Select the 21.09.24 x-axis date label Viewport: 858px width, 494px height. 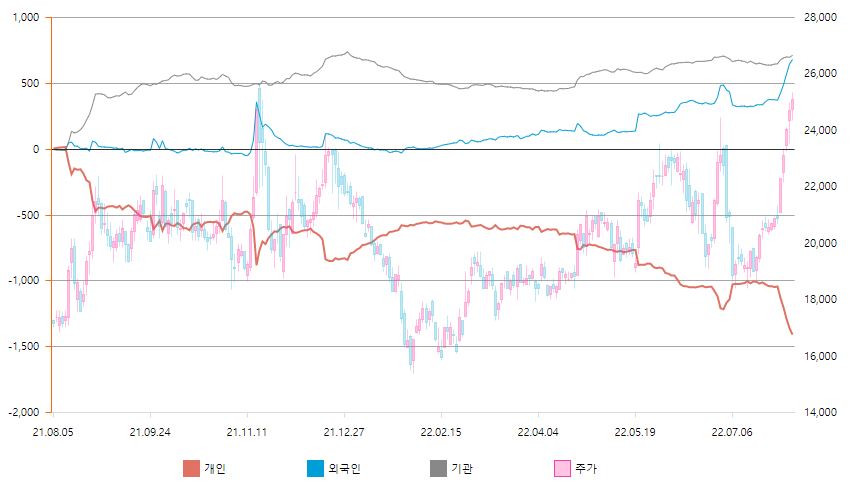coord(150,432)
